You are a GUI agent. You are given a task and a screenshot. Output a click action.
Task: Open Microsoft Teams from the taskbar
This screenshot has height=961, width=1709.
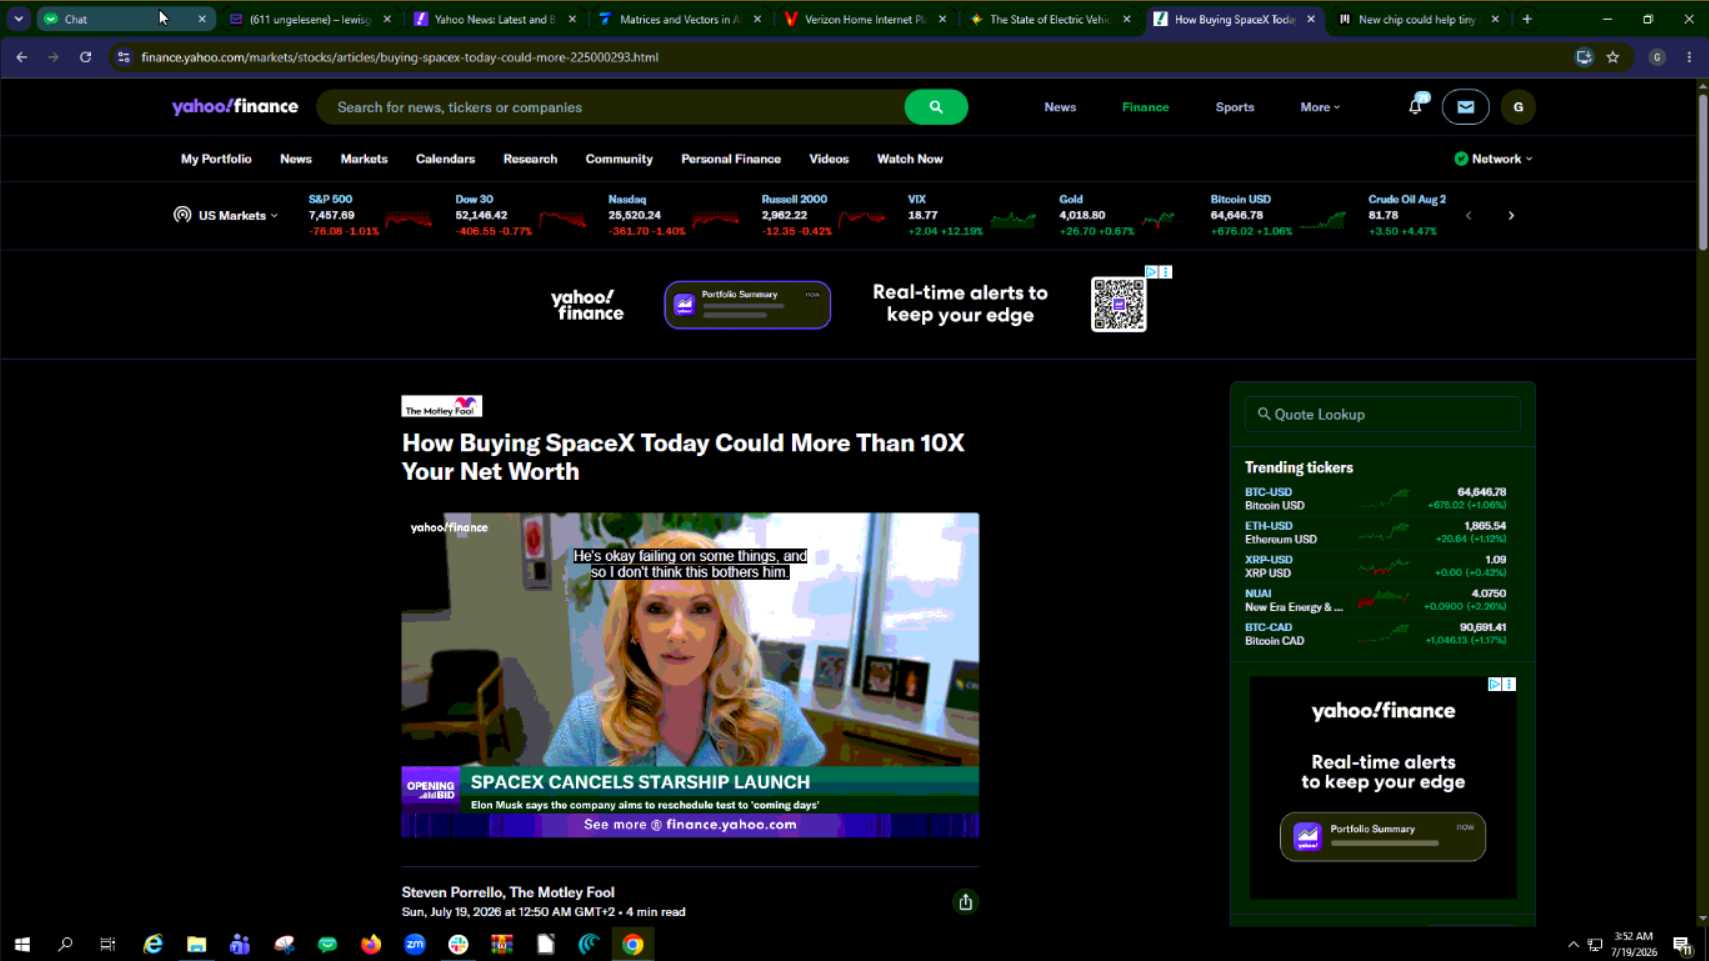pyautogui.click(x=240, y=944)
